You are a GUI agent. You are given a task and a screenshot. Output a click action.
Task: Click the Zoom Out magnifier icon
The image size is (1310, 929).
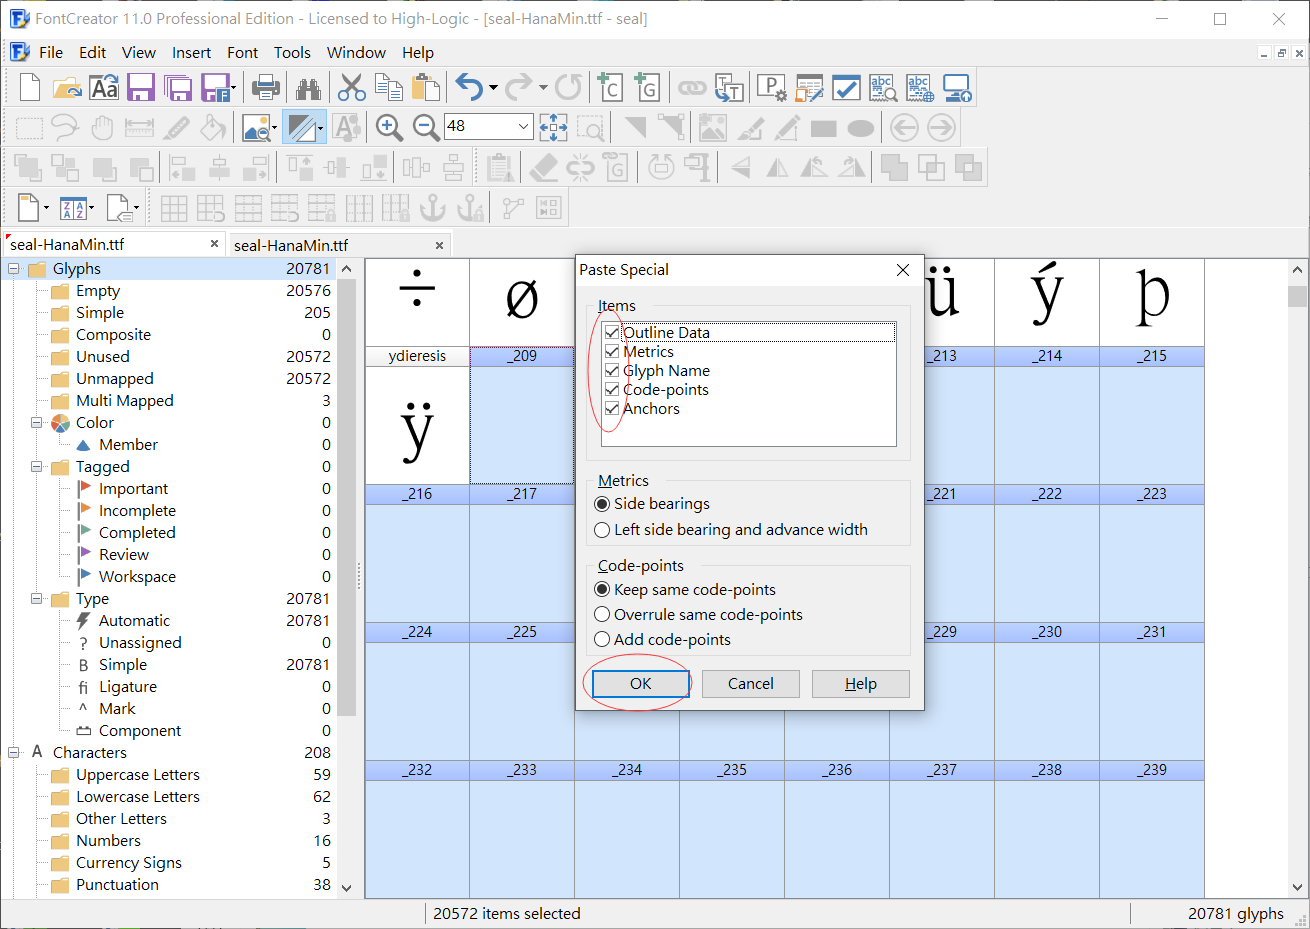coord(426,127)
